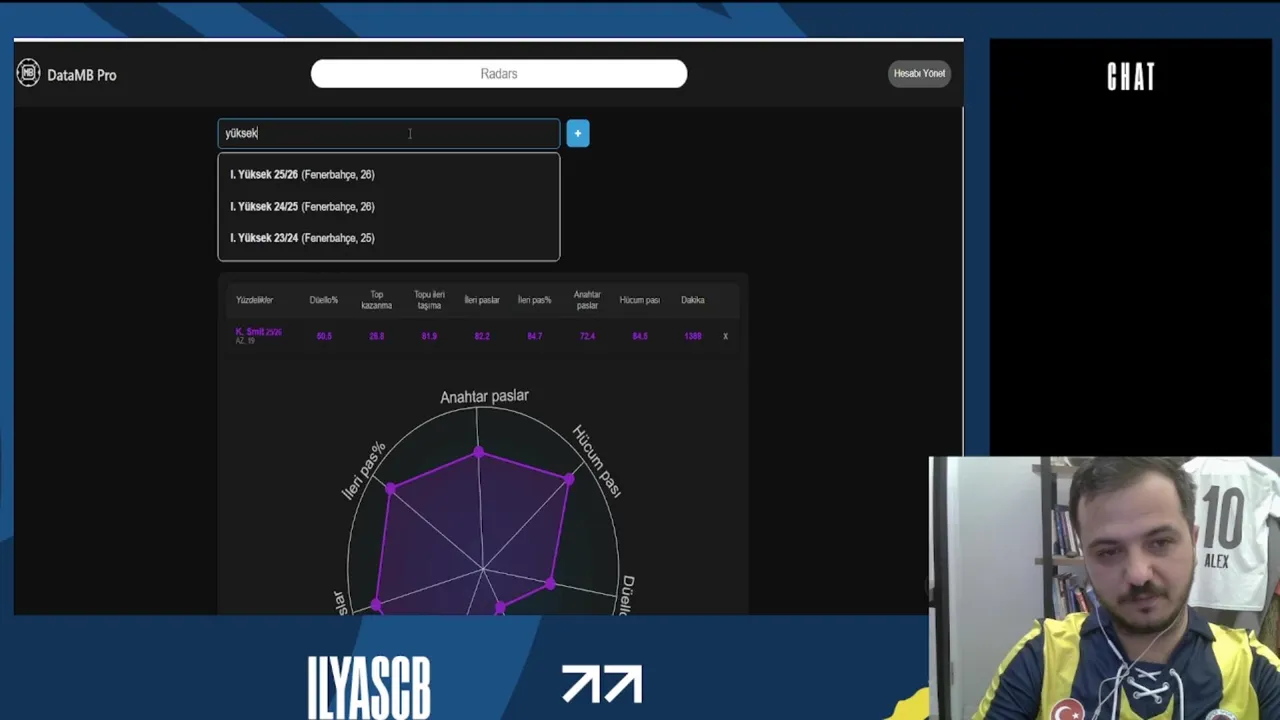Click the double-arrow logo in bottom banner
1280x720 pixels.
pyautogui.click(x=602, y=684)
